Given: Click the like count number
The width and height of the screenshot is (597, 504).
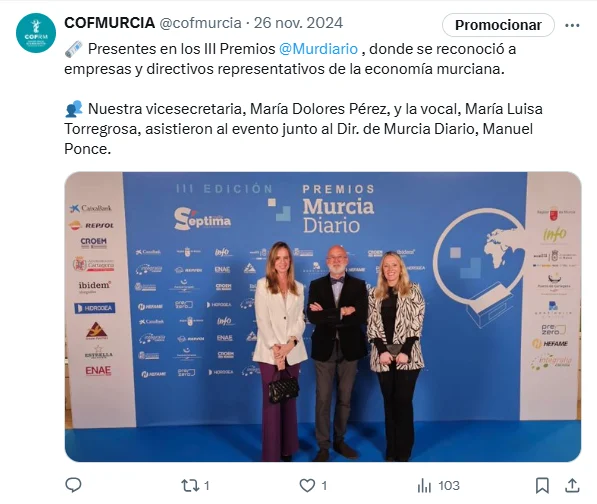Looking at the screenshot, I should coord(324,486).
